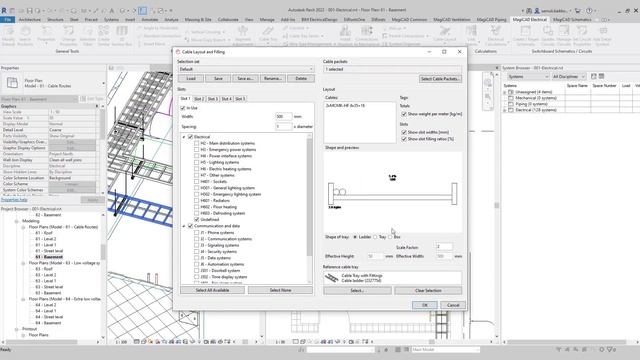Select the Ladder tray shape radio

[x=355, y=237]
